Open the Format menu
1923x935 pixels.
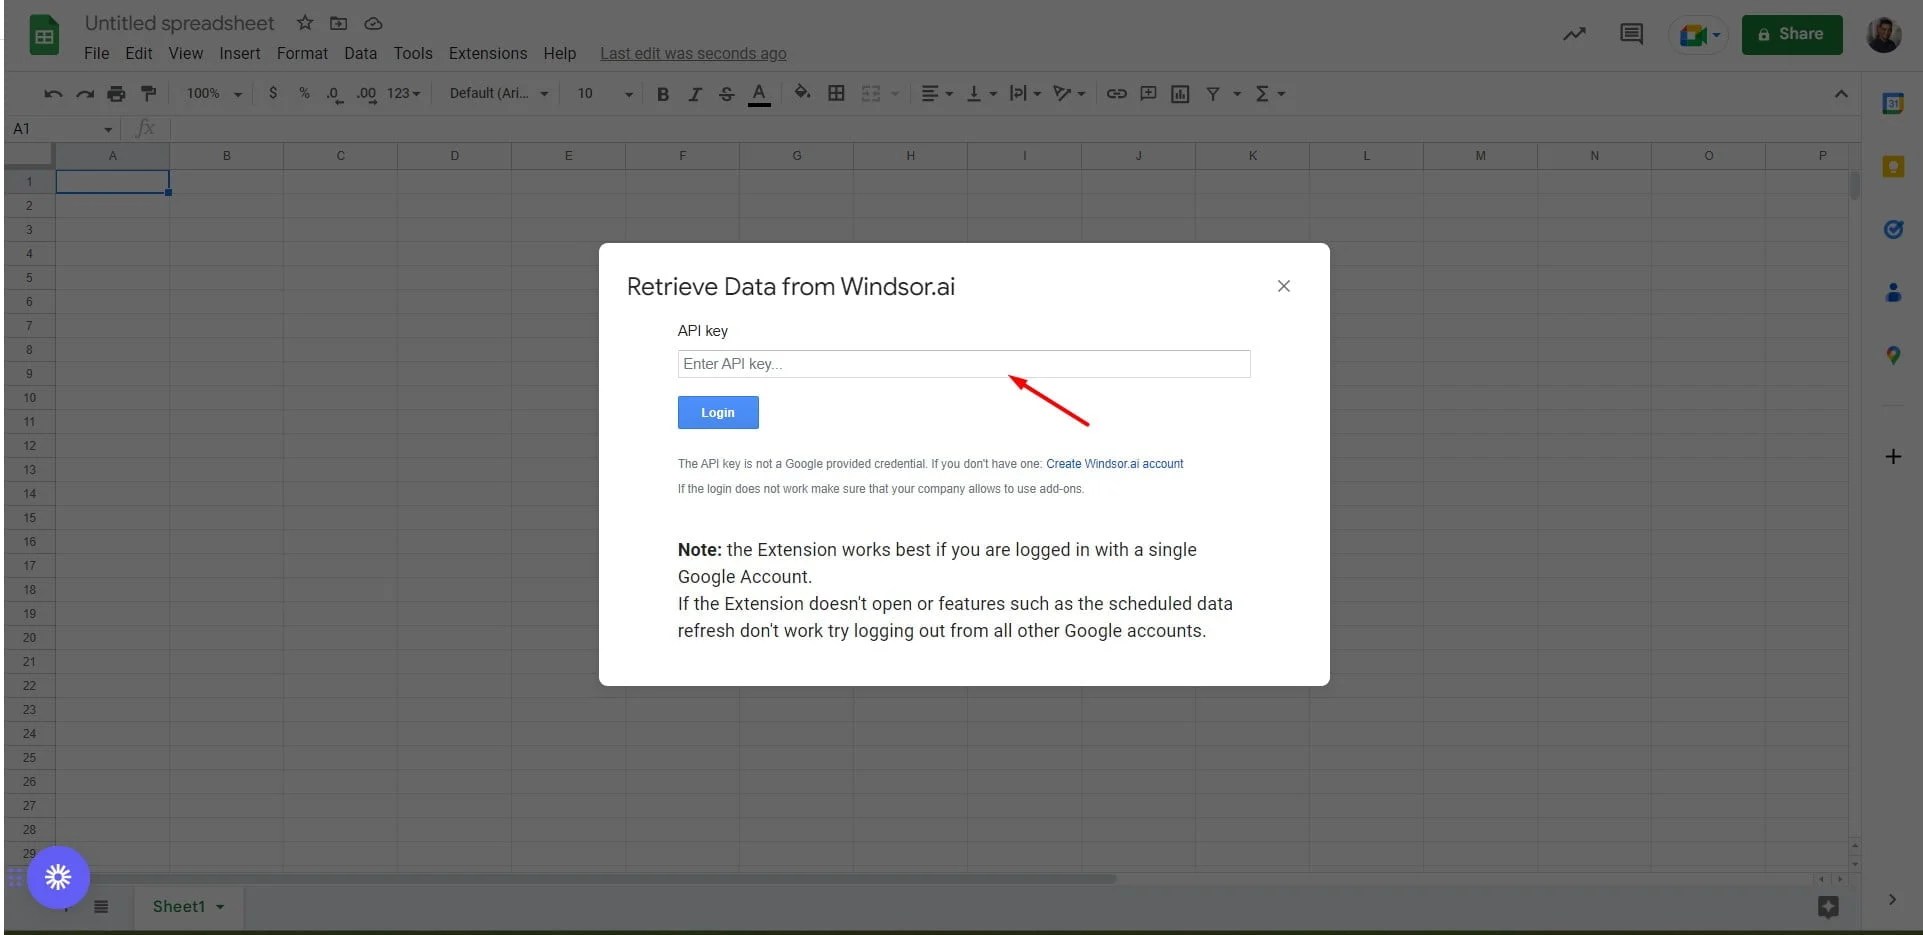tap(302, 53)
